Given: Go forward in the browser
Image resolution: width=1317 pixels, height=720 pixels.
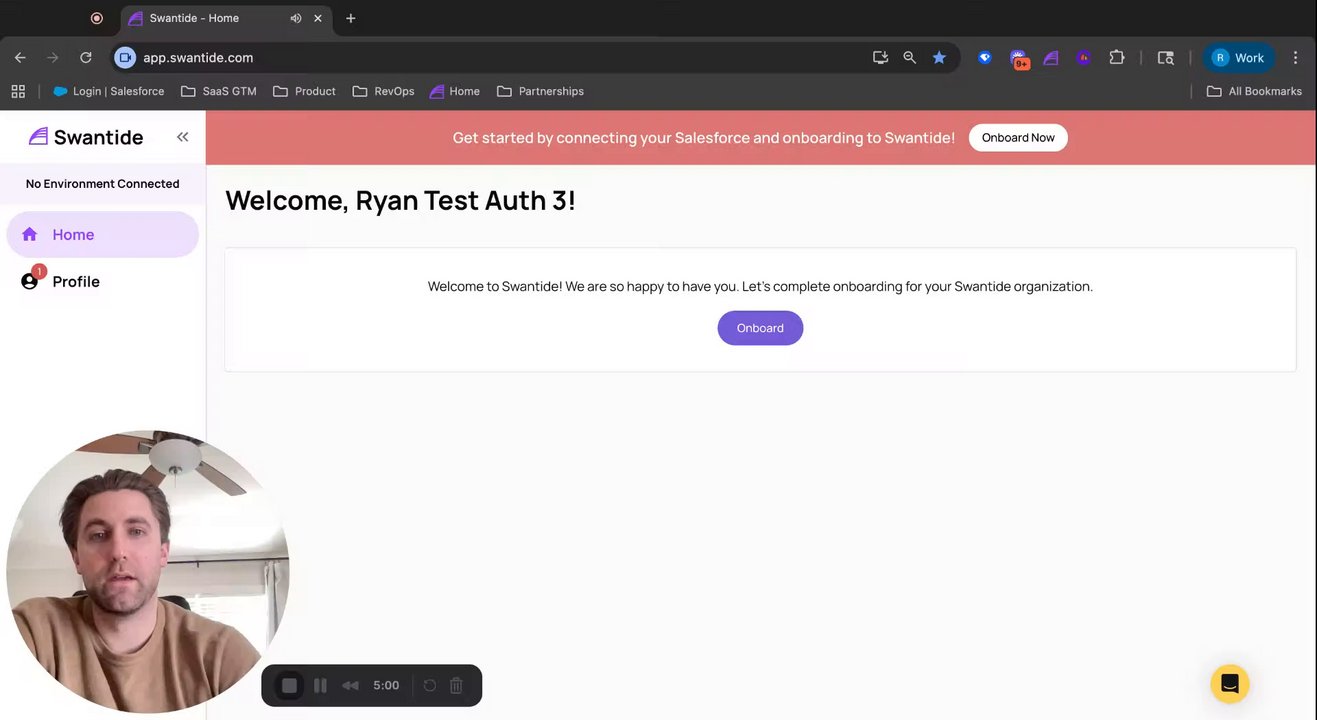Looking at the screenshot, I should [52, 58].
